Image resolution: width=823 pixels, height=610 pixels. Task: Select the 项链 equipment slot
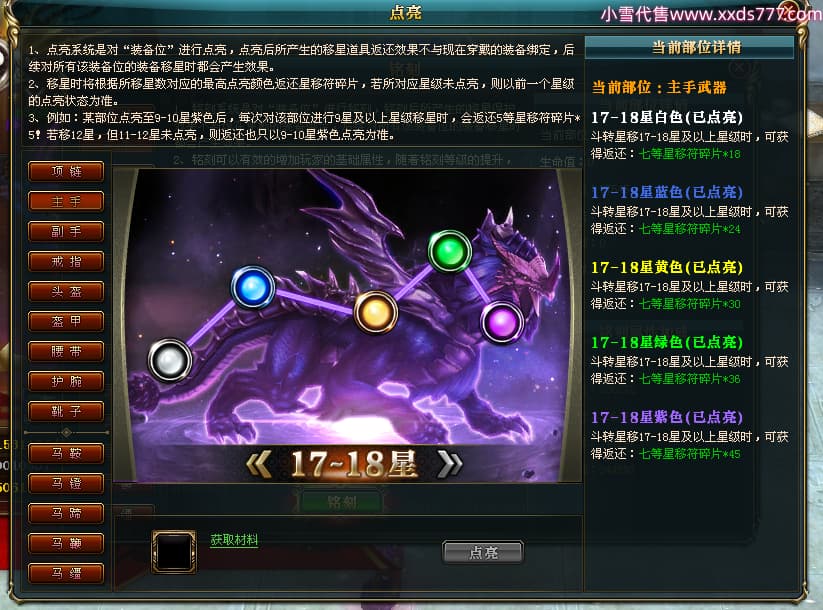tap(66, 171)
